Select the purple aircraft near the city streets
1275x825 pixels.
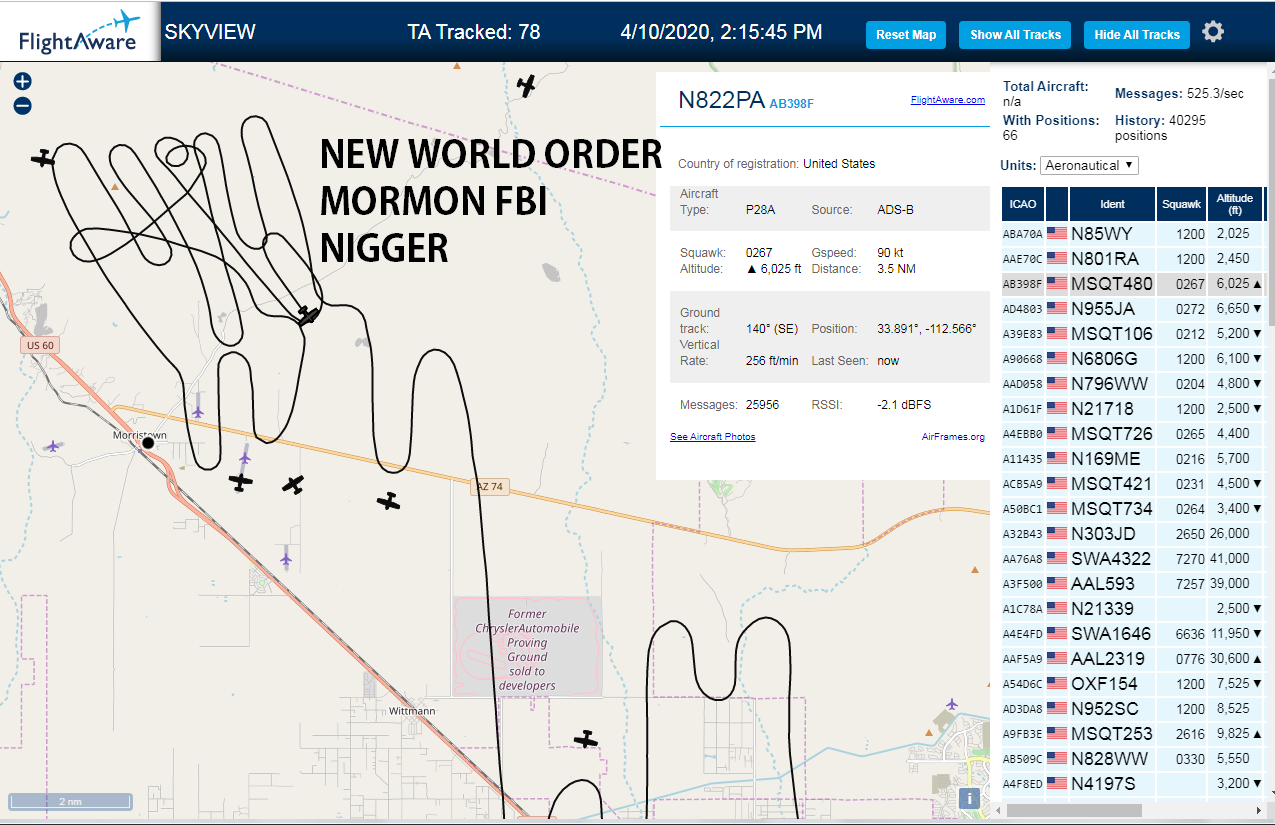951,705
